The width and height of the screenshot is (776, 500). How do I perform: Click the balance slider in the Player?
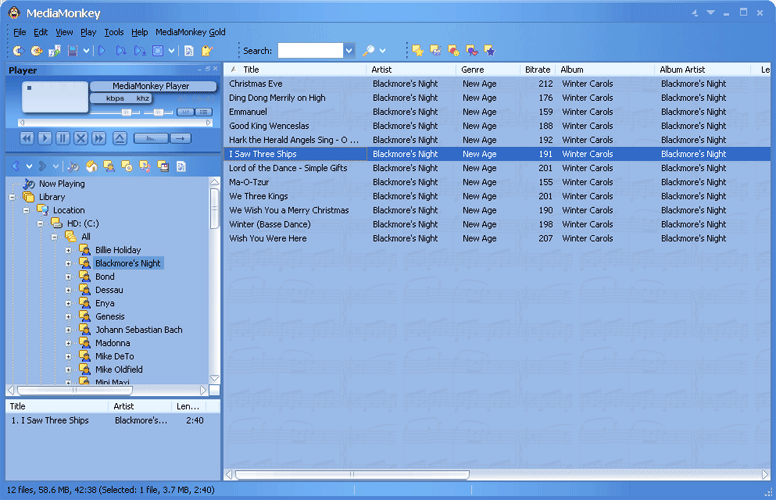point(158,112)
